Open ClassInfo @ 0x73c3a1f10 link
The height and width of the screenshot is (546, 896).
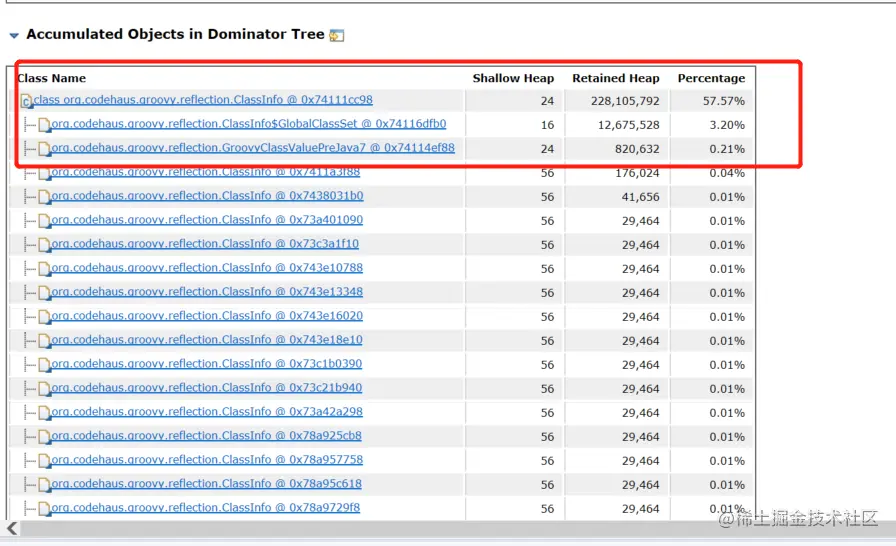(x=205, y=244)
